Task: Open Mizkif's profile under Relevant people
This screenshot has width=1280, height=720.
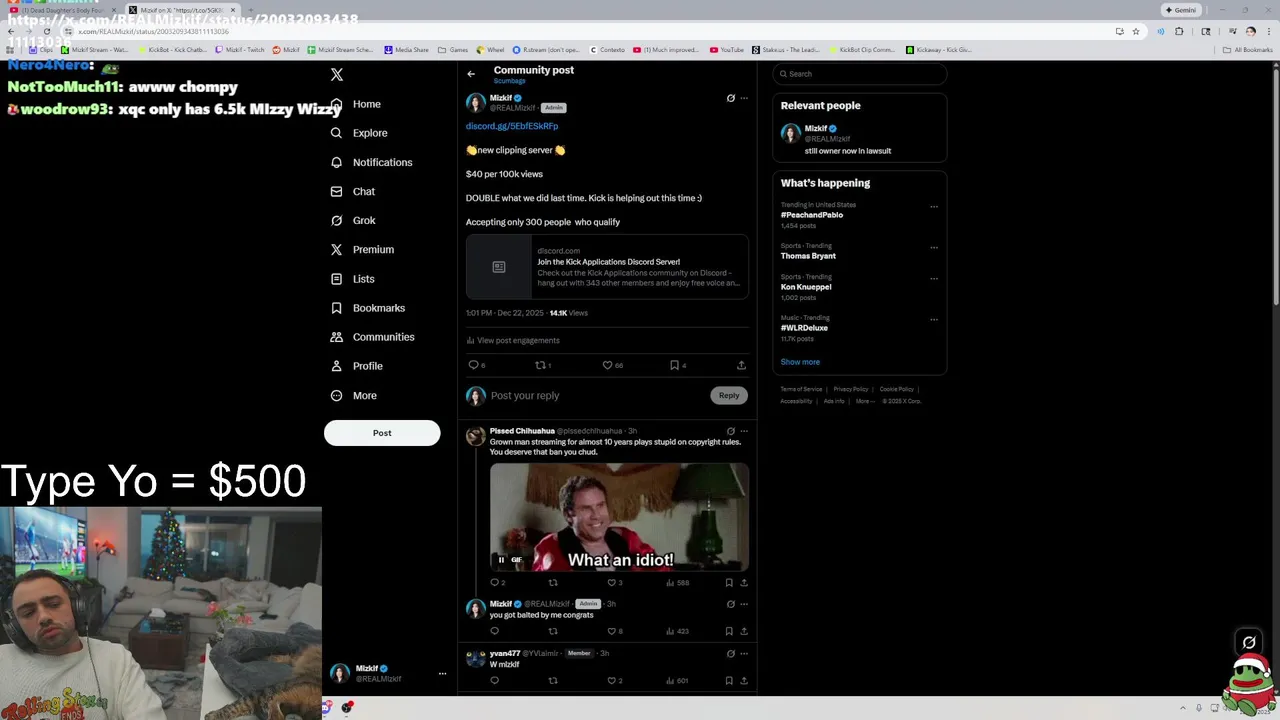Action: point(860,139)
